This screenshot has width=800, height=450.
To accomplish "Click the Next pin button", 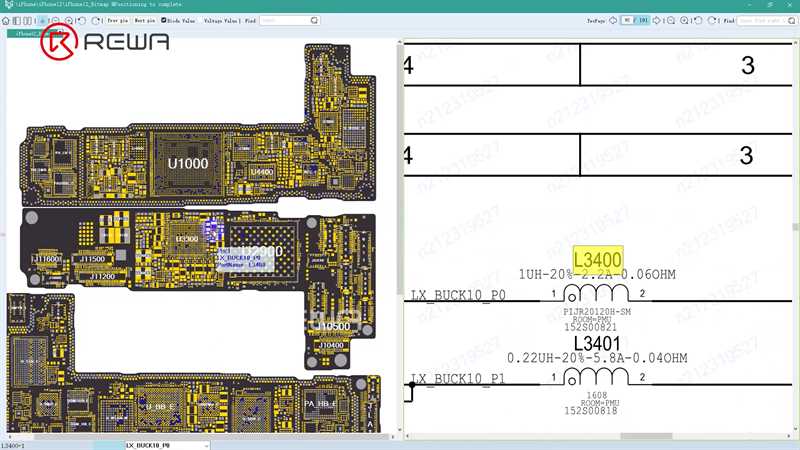I will point(144,21).
